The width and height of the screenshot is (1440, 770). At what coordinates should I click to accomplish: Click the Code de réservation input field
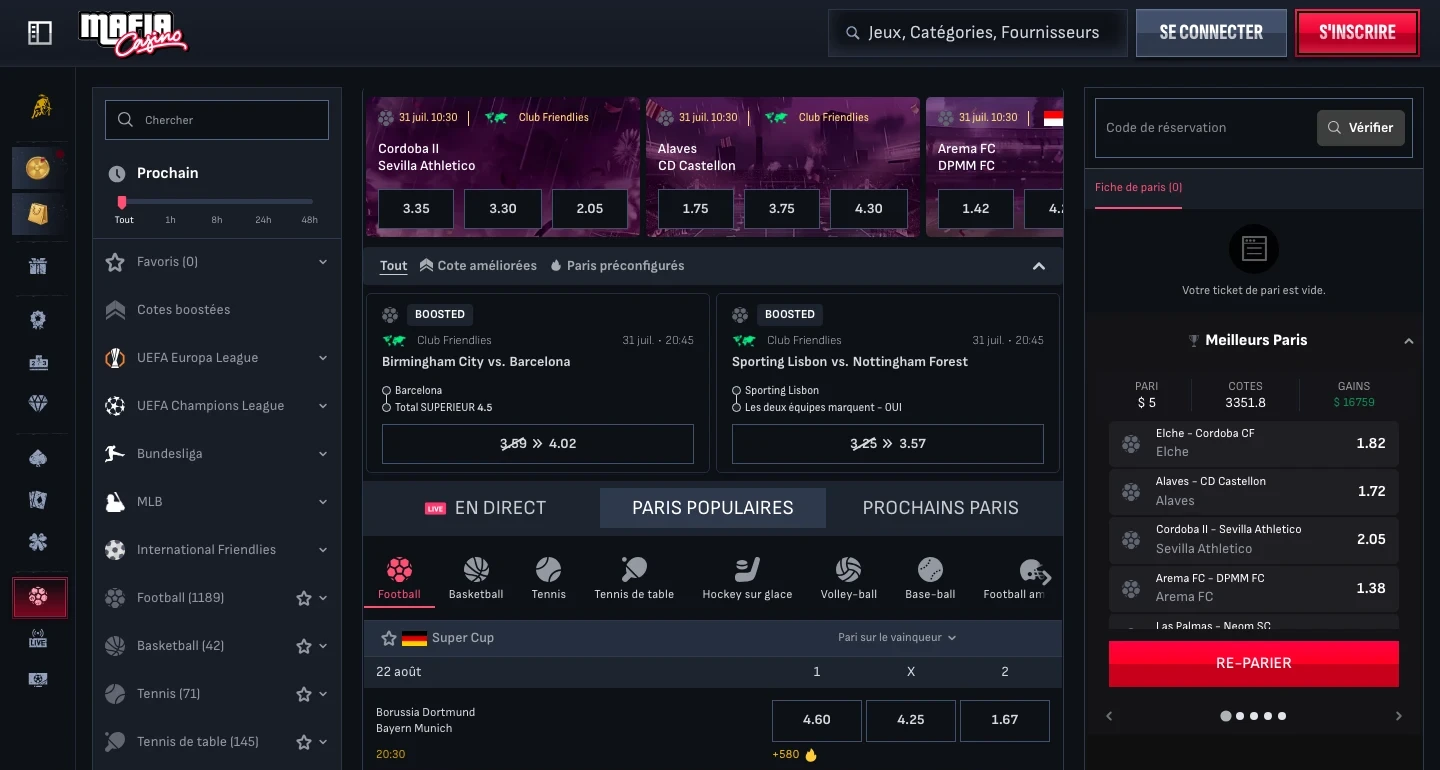click(x=1206, y=128)
